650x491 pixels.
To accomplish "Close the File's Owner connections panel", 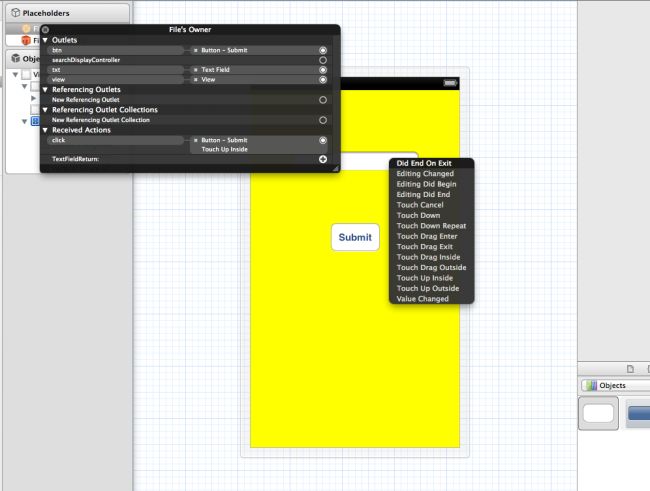I will click(46, 29).
